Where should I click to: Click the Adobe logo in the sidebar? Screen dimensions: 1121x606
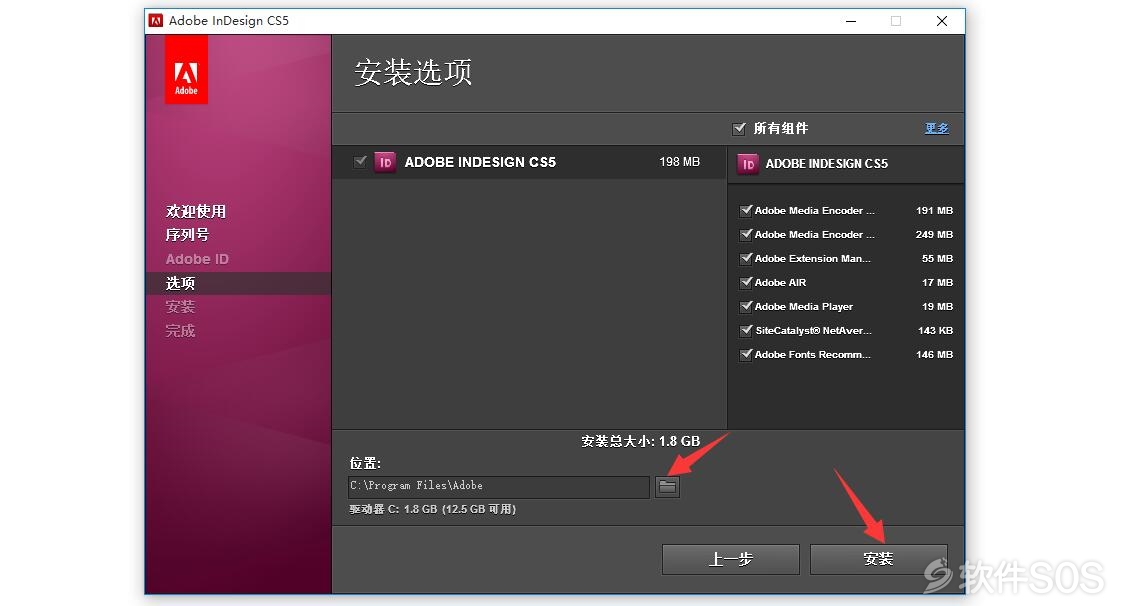point(187,70)
